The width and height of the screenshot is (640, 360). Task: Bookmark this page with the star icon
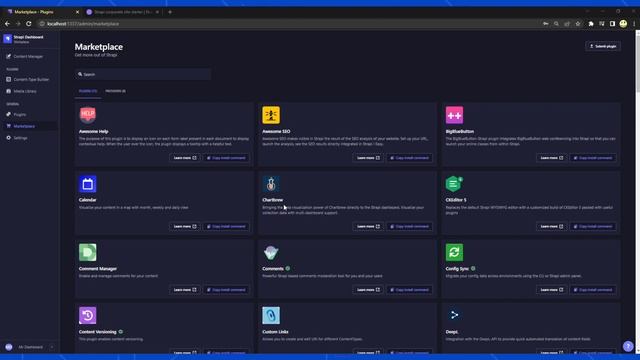click(578, 24)
